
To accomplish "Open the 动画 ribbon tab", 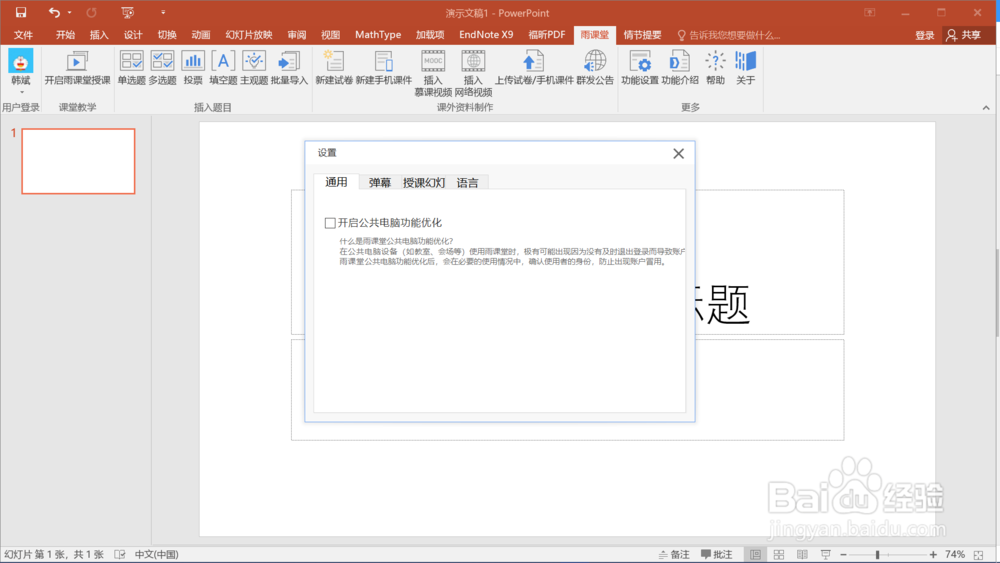I will [x=200, y=35].
